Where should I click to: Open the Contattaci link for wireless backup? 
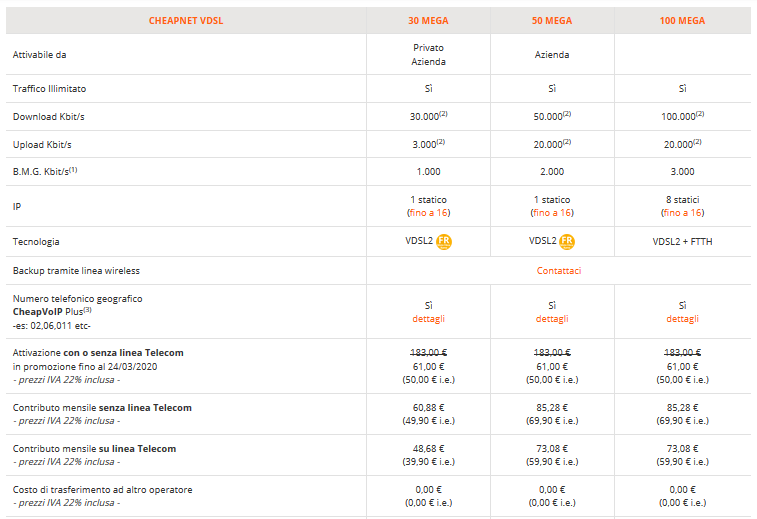coord(559,270)
